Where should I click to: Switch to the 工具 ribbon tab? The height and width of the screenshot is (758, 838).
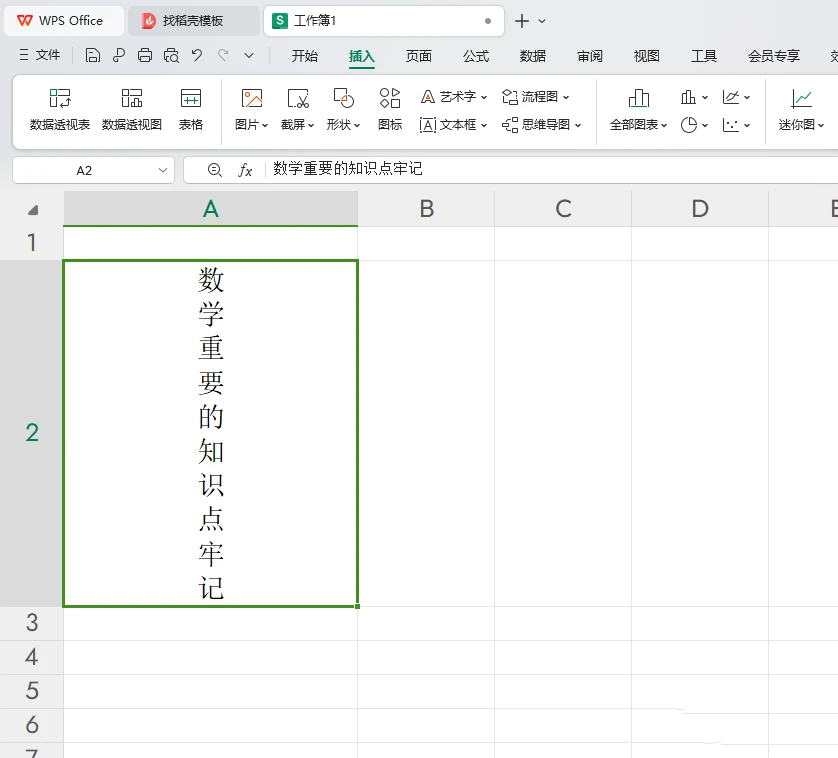(x=703, y=56)
